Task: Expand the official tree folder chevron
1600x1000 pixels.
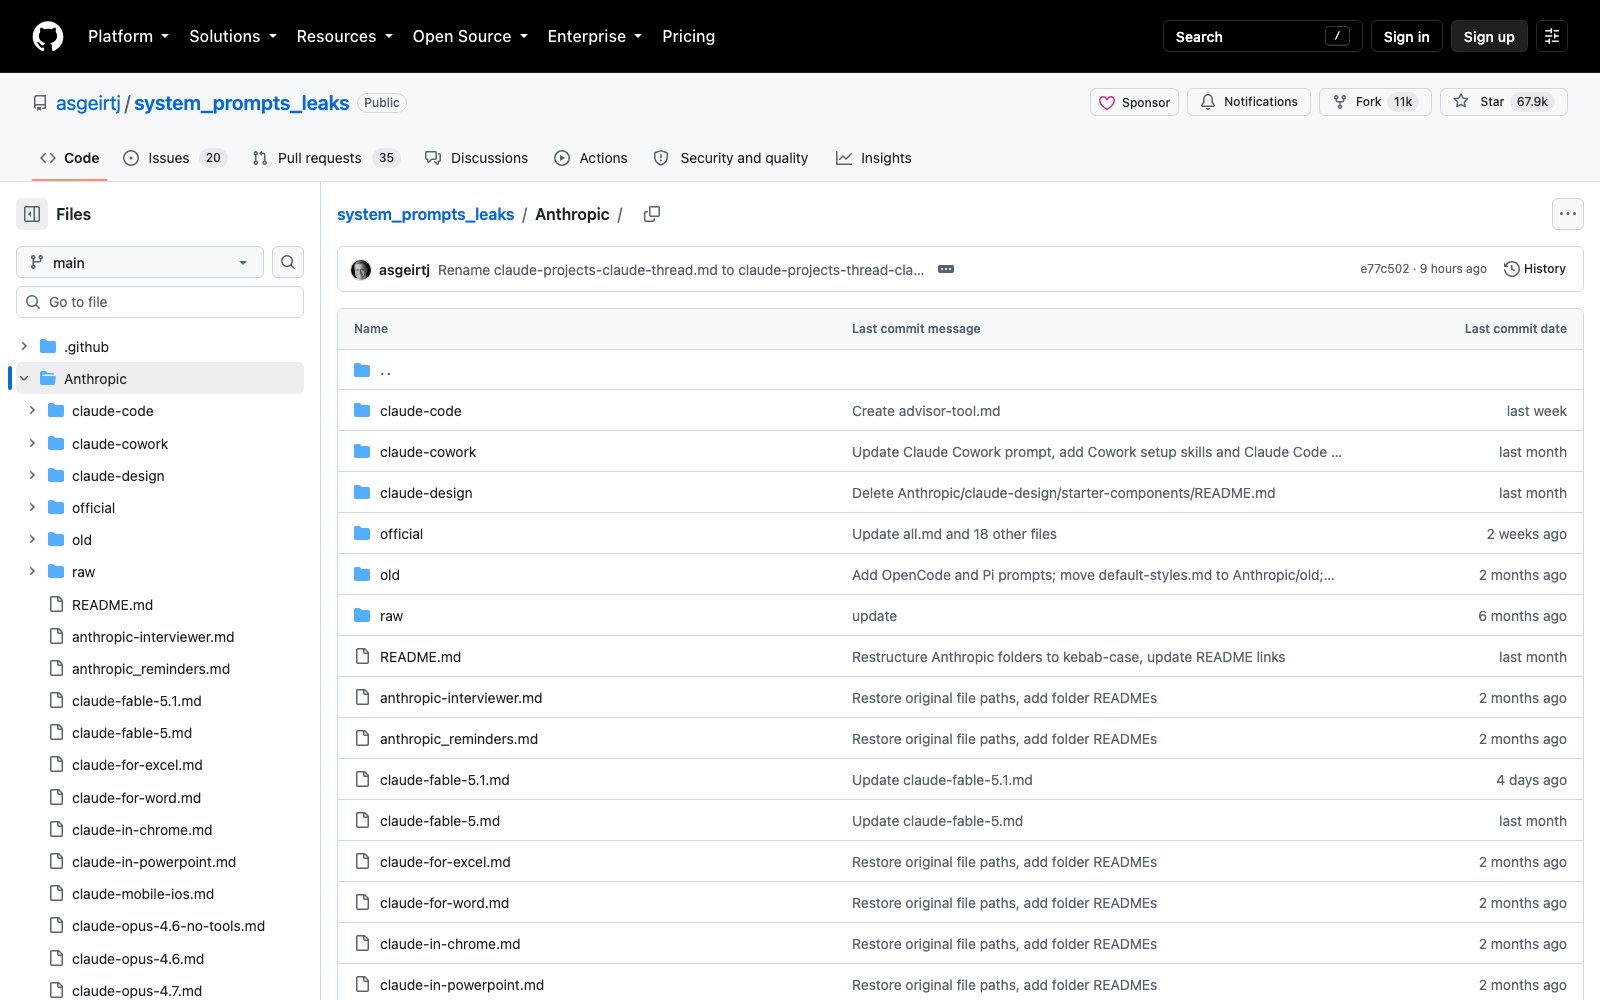Action: pos(32,507)
